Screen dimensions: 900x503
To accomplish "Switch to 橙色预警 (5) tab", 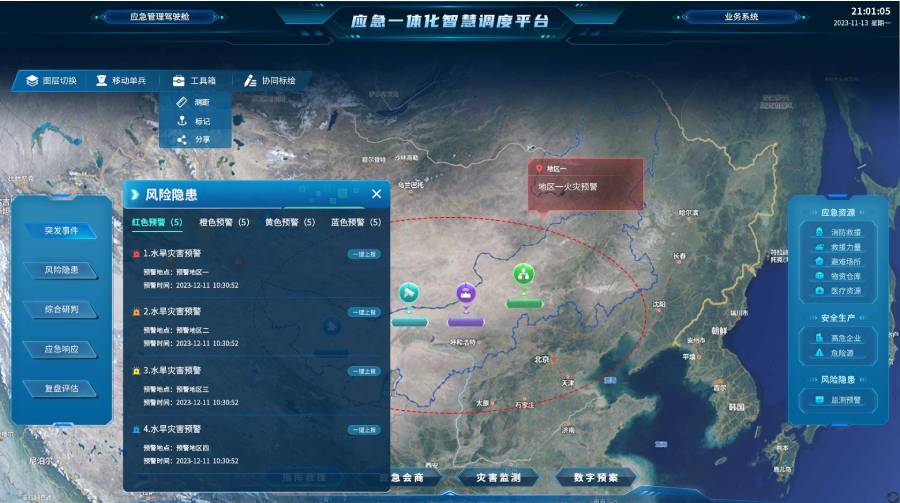I will [x=224, y=222].
